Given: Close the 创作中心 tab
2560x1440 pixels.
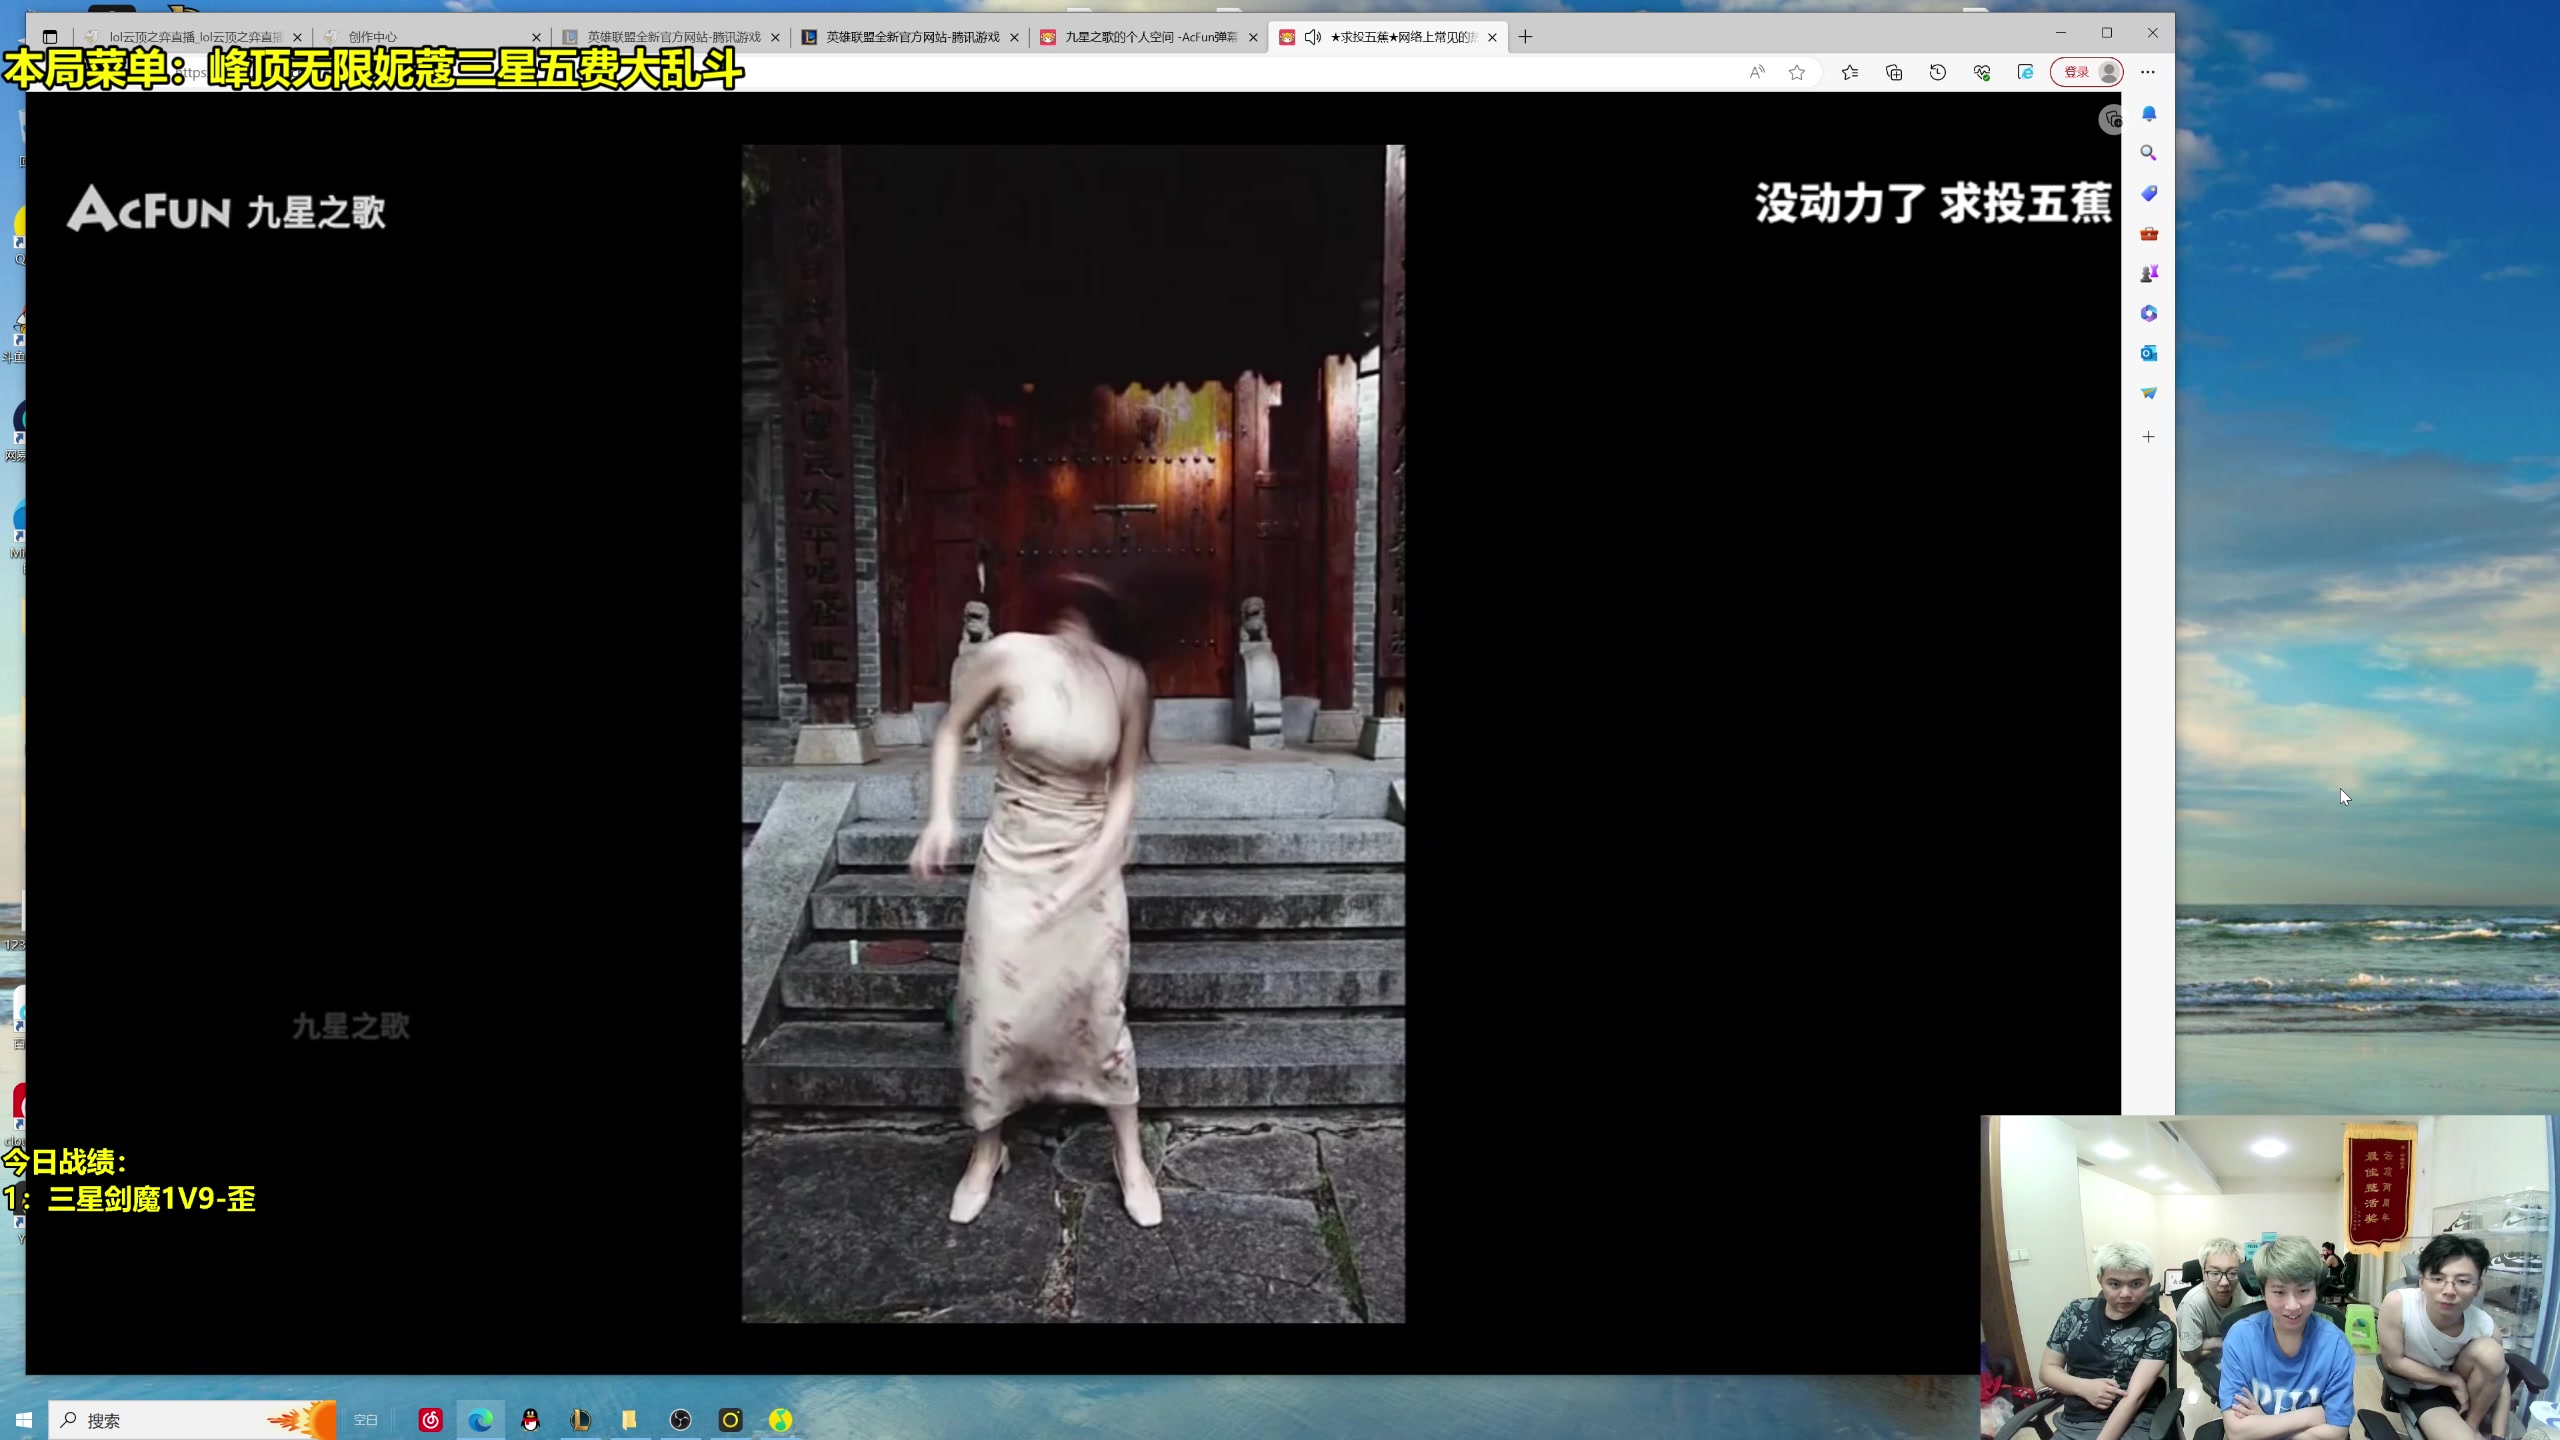Looking at the screenshot, I should tap(536, 37).
